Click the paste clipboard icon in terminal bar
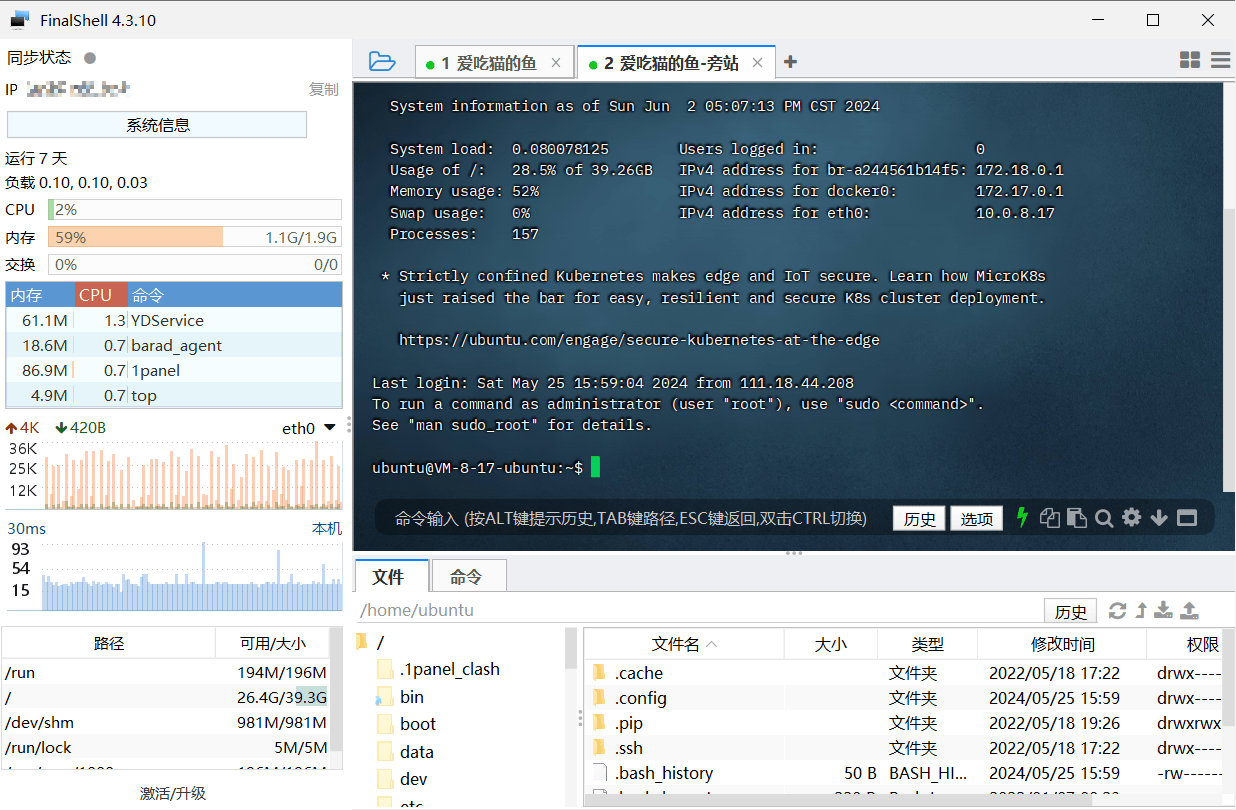Image resolution: width=1236 pixels, height=810 pixels. pyautogui.click(x=1076, y=518)
